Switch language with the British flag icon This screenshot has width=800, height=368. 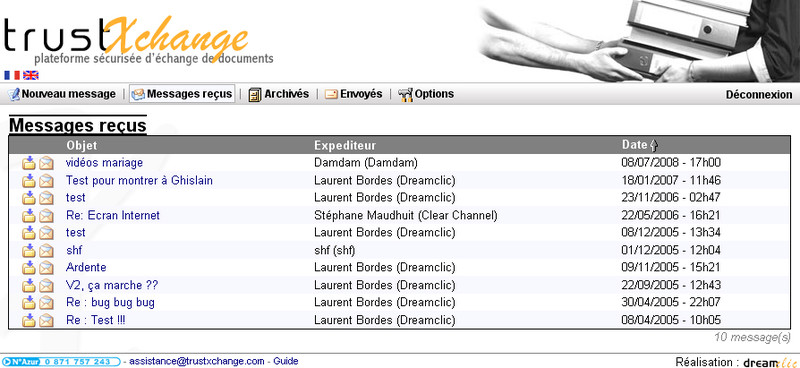[31, 76]
